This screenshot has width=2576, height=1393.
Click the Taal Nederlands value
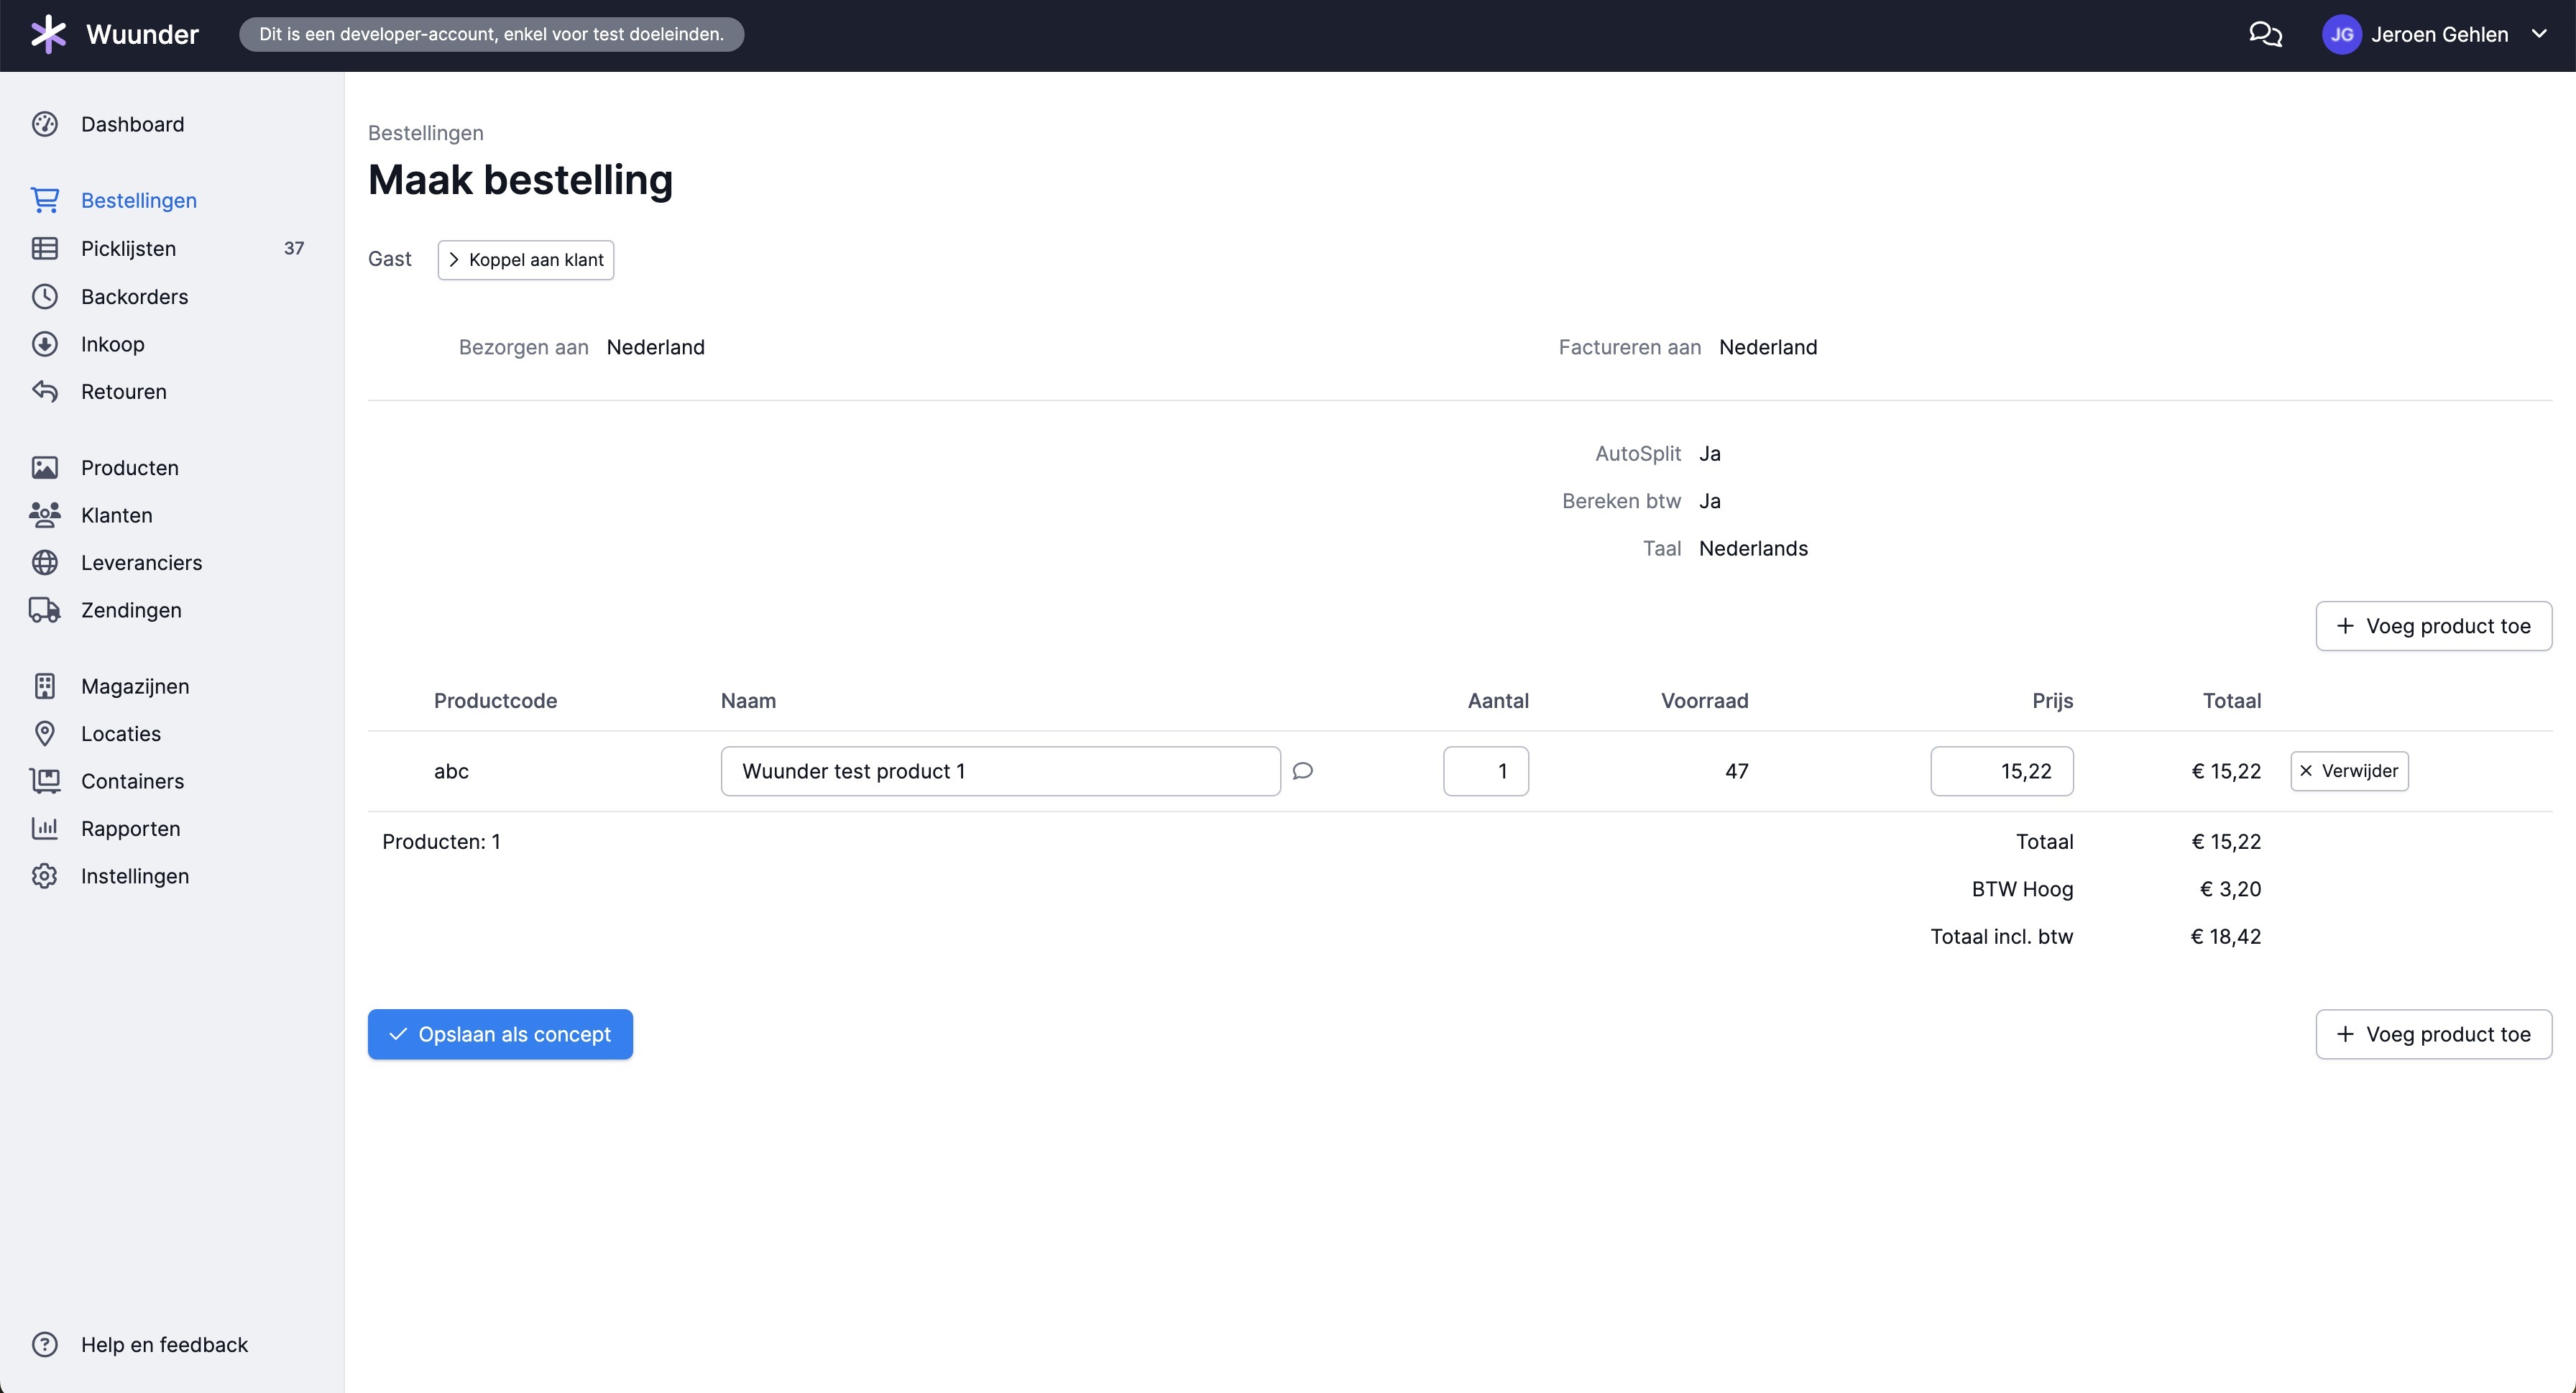tap(1753, 548)
